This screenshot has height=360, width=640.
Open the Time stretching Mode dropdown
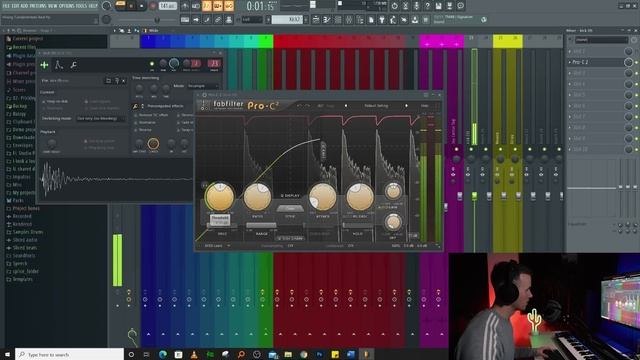[203, 86]
